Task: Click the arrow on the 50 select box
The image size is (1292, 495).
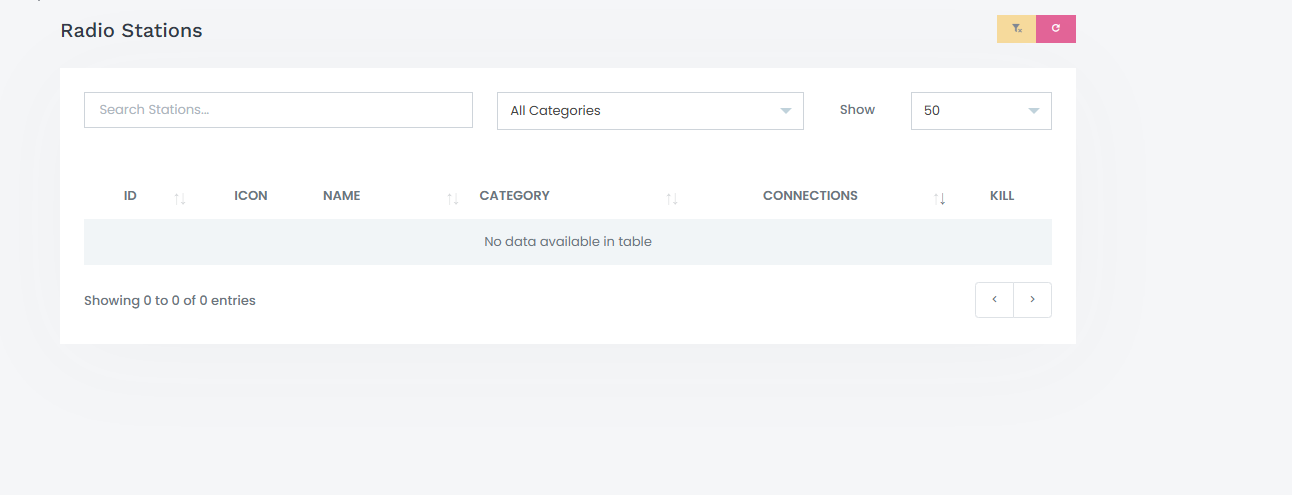Action: (1034, 111)
